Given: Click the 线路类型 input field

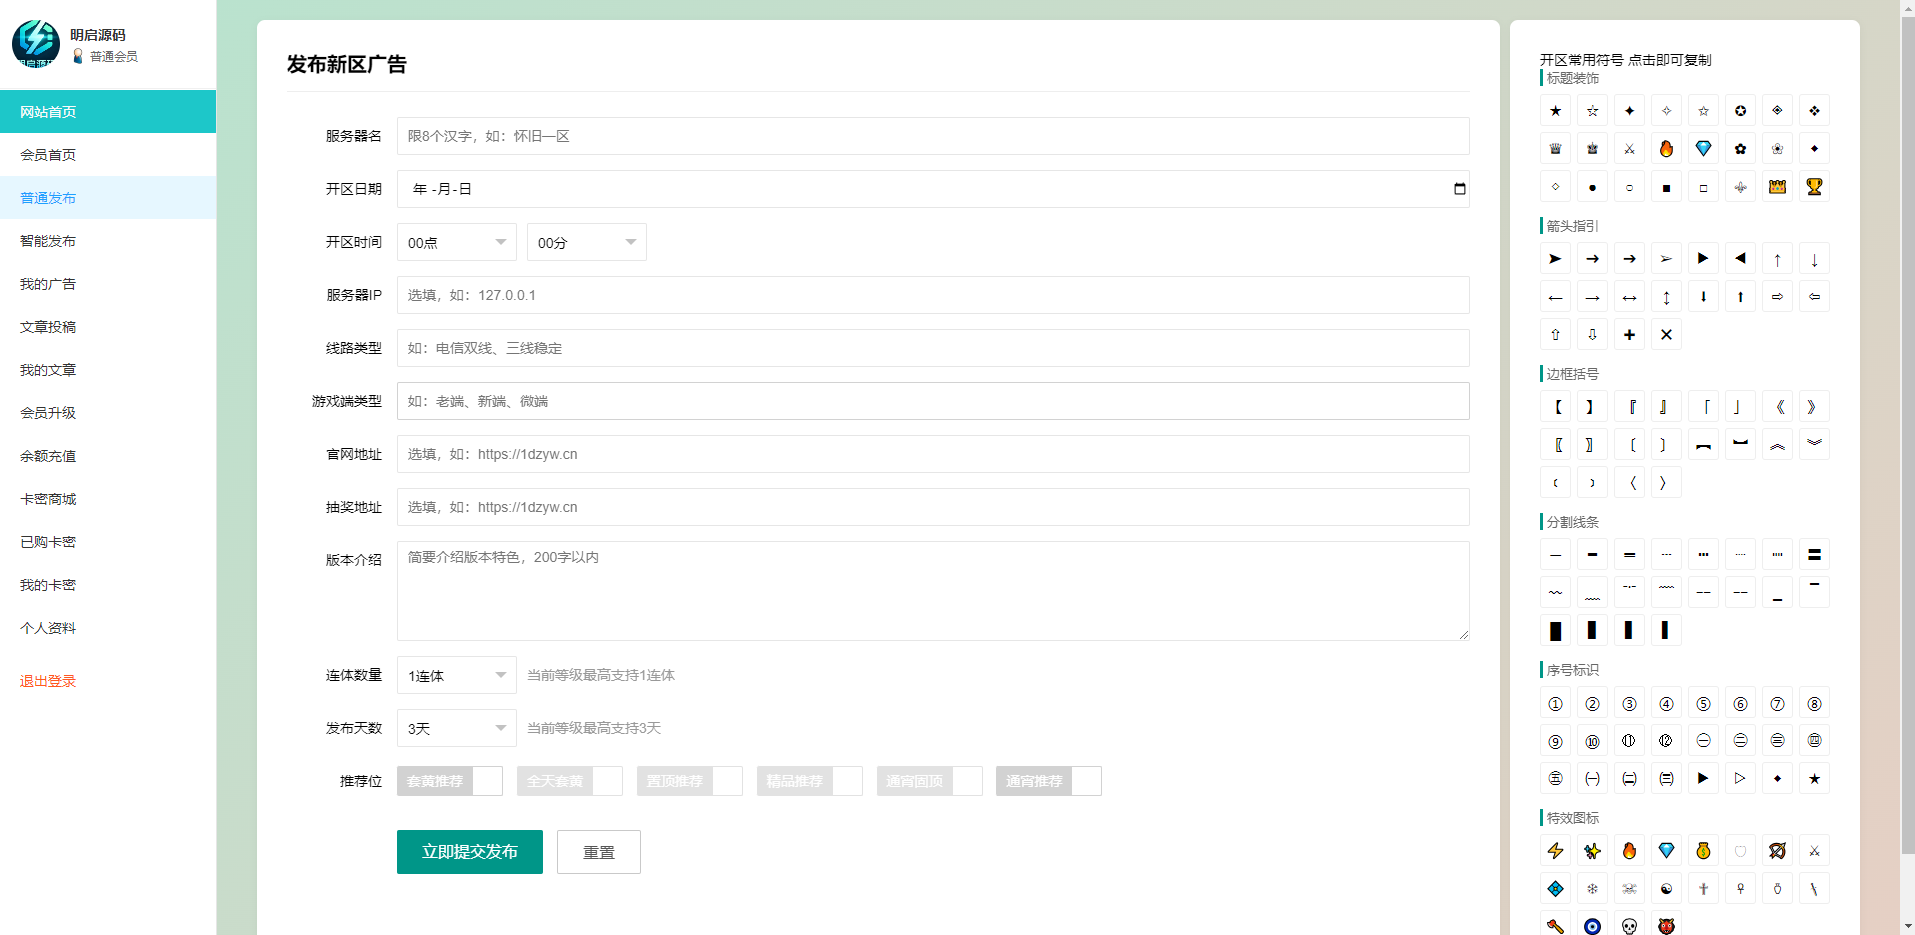Looking at the screenshot, I should pyautogui.click(x=933, y=348).
